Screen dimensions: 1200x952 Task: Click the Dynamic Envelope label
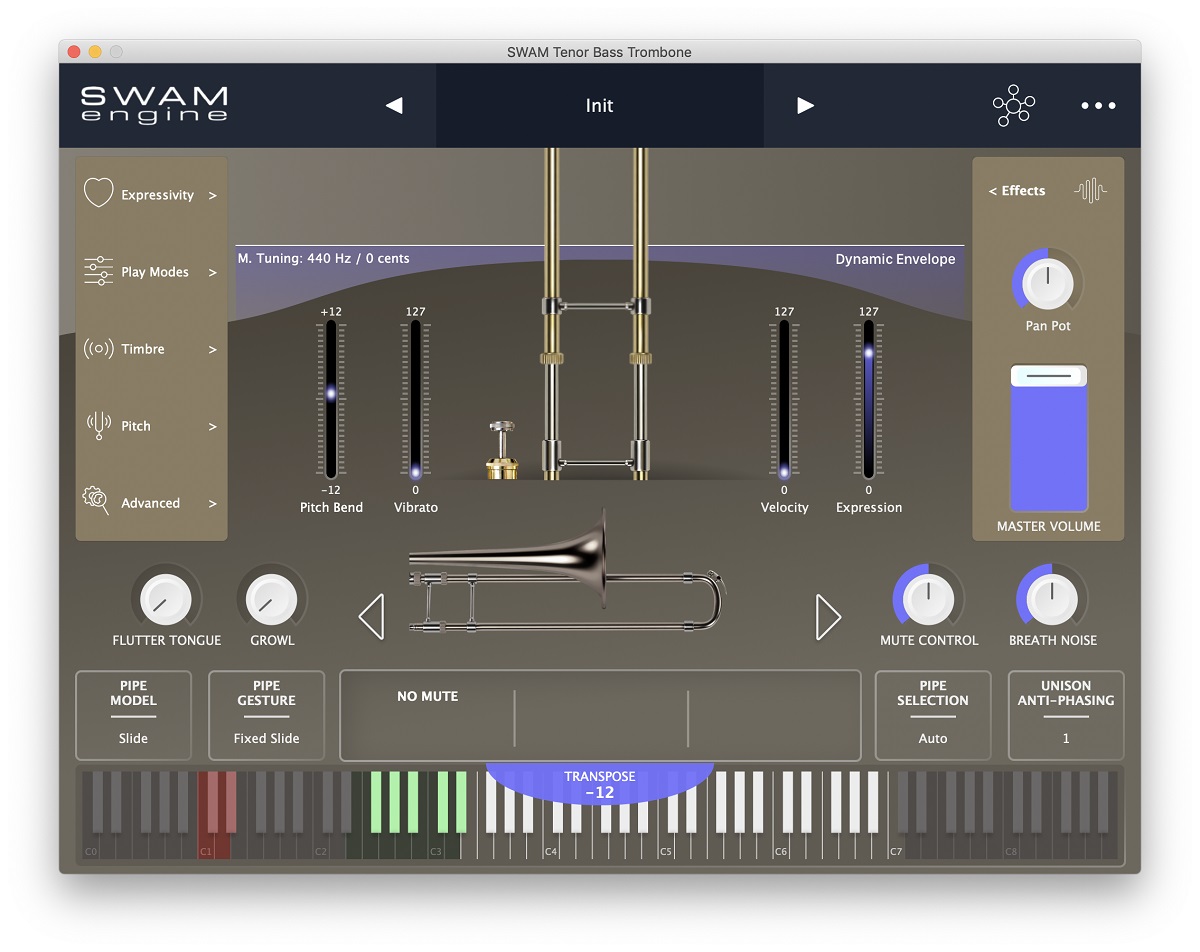895,259
